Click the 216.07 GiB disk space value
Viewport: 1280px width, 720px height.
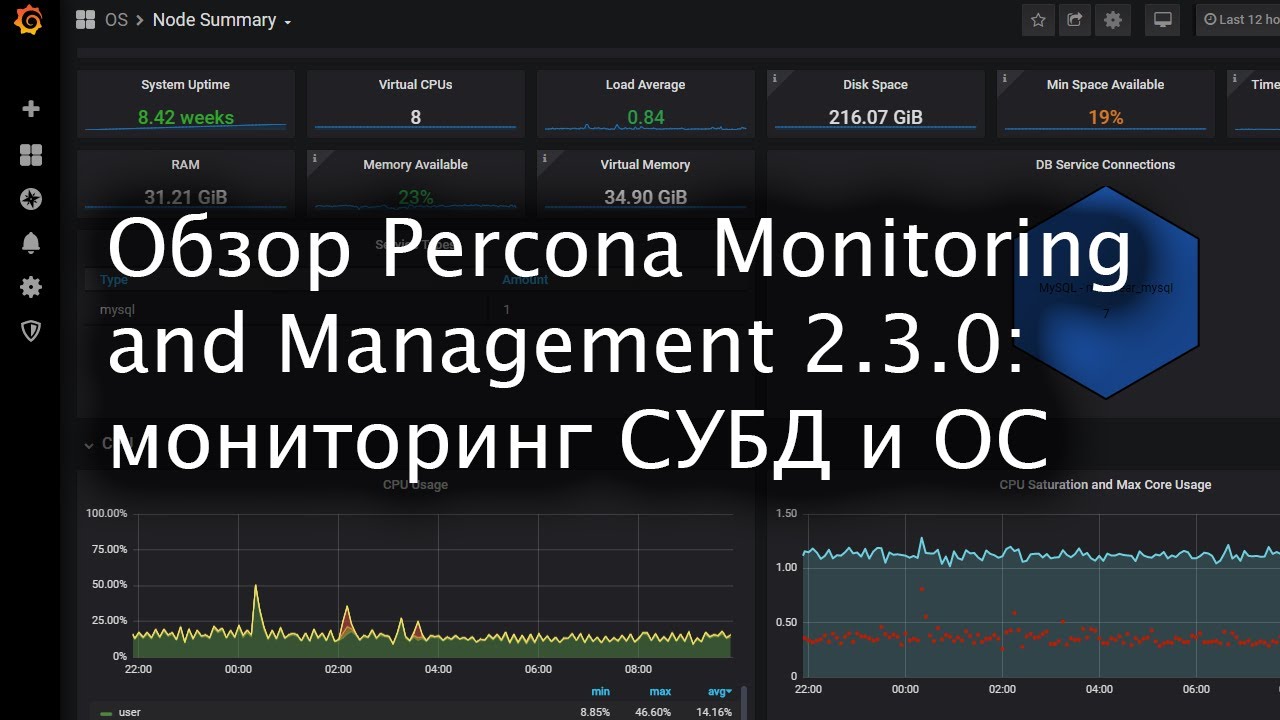875,117
